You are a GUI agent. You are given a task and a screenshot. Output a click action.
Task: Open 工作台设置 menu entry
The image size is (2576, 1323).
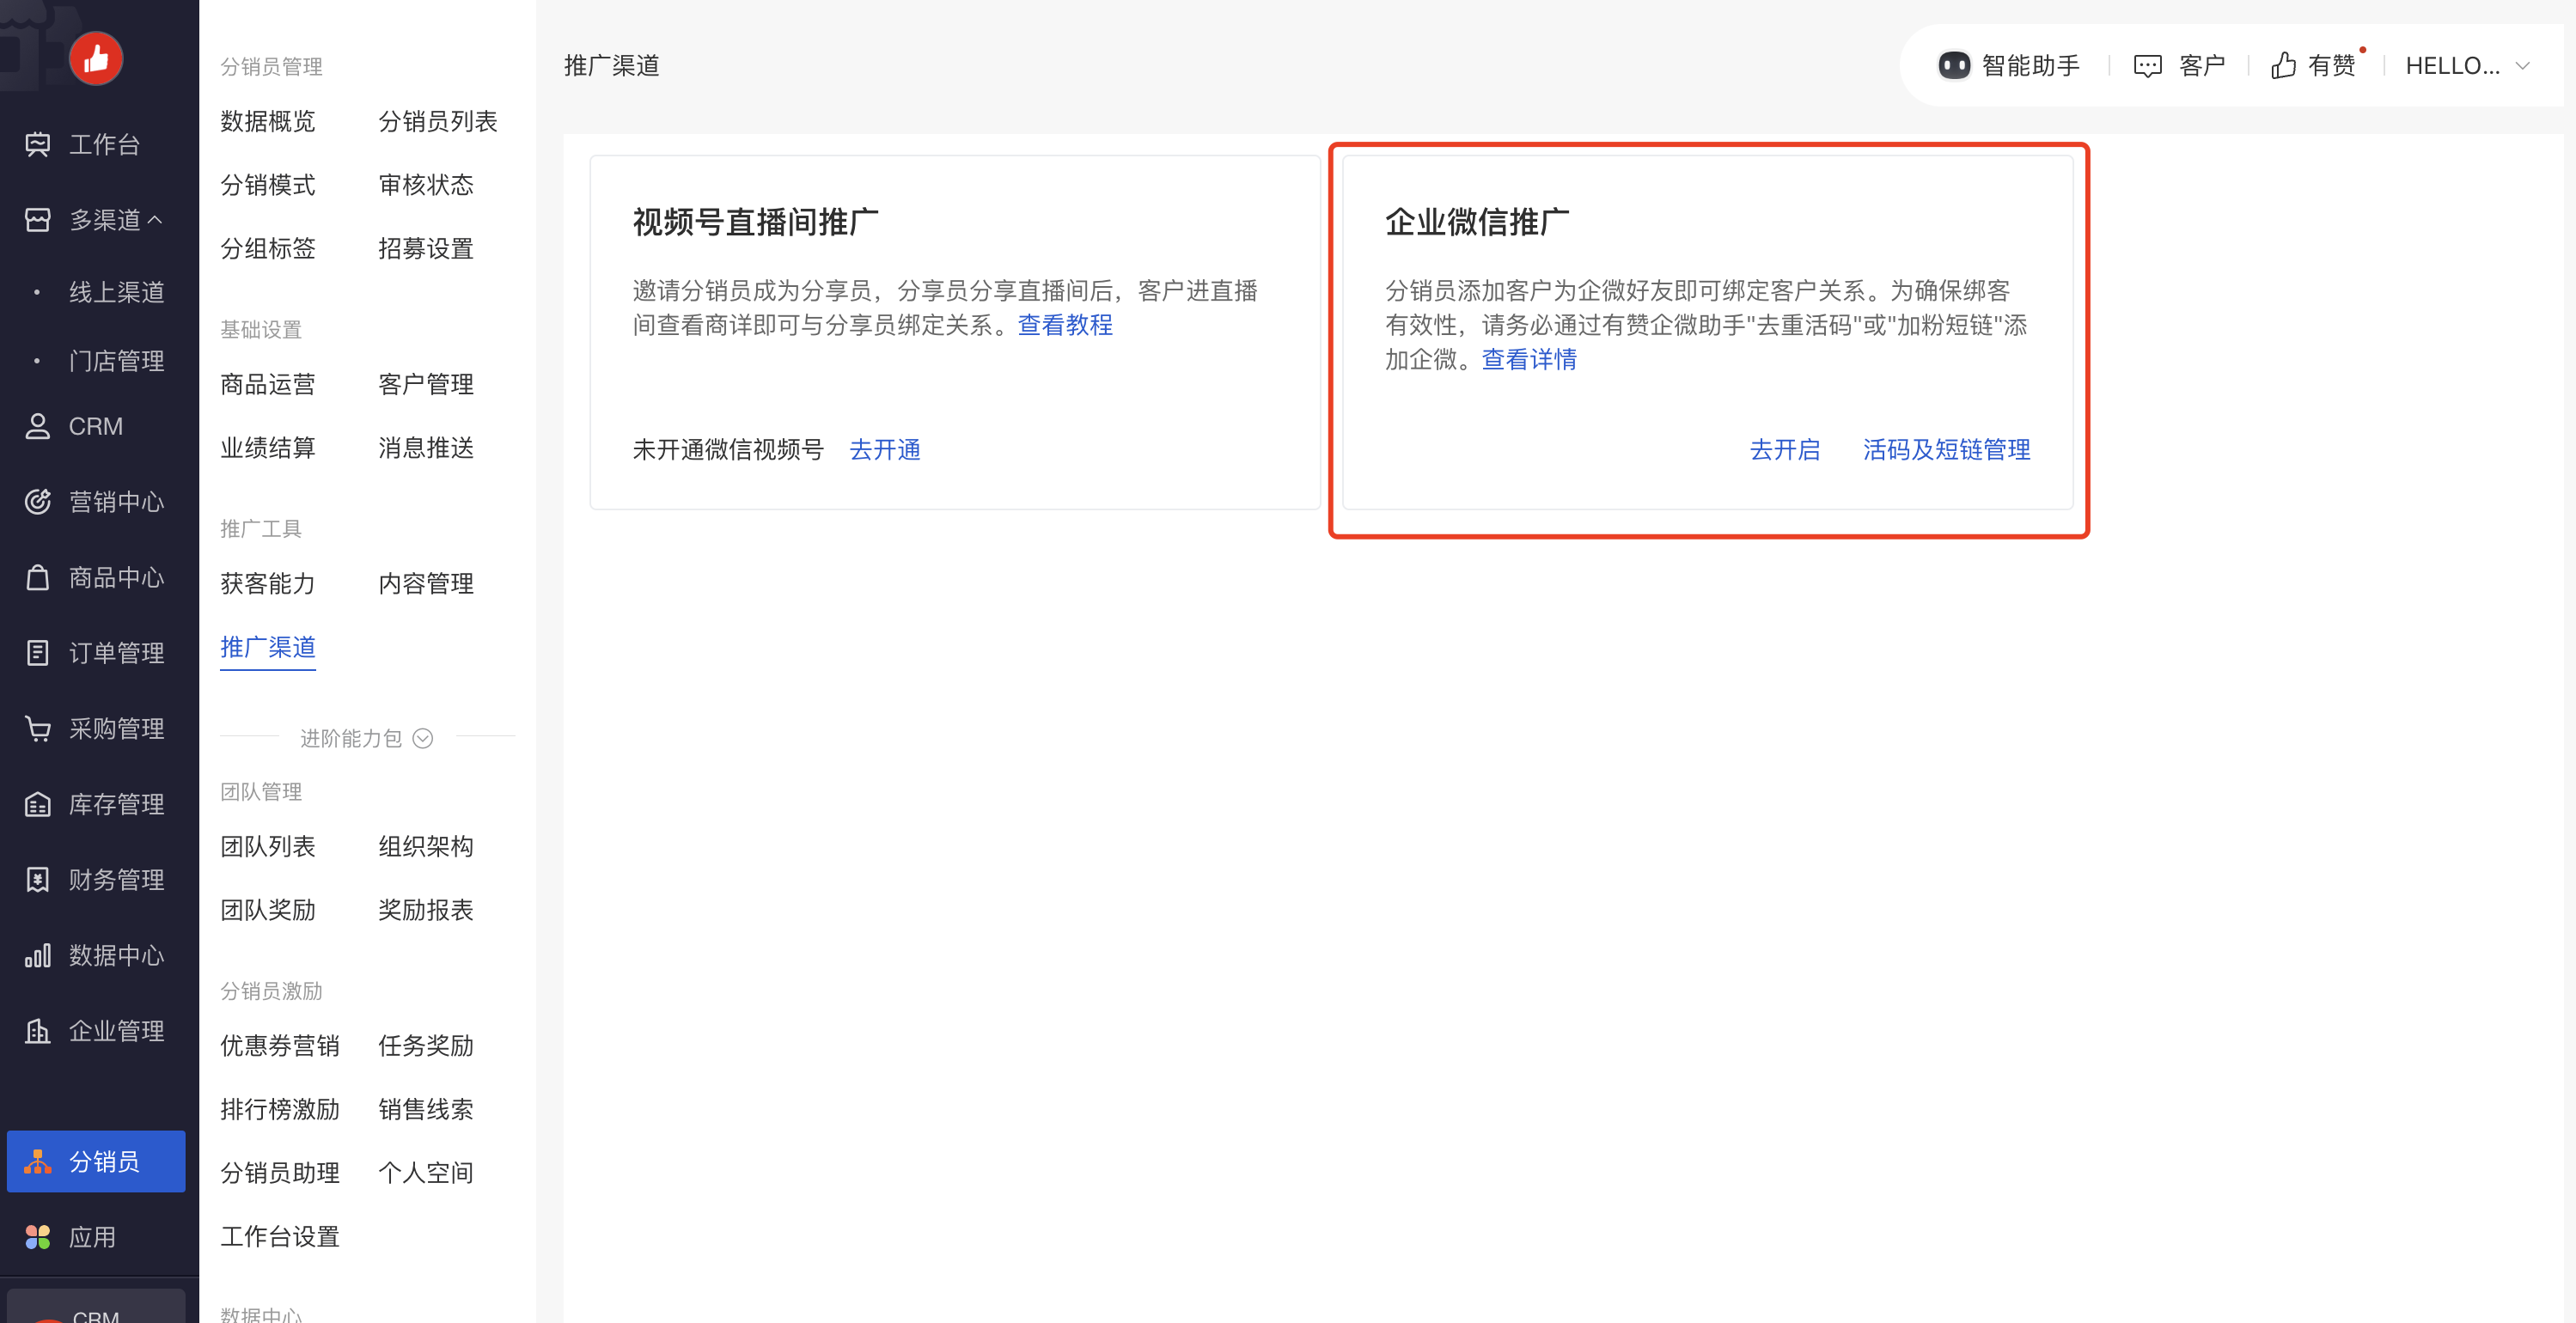[x=279, y=1237]
